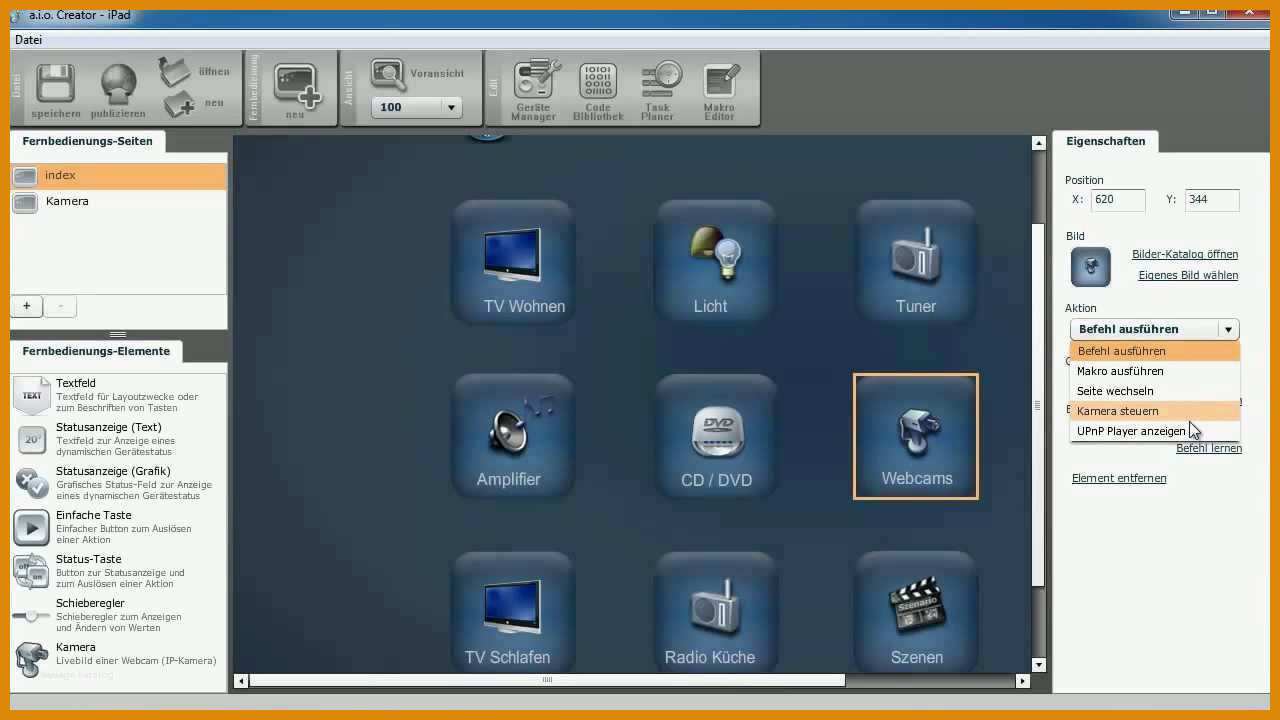Viewport: 1280px width, 720px height.
Task: Select the Radio Küche button on canvas
Action: (x=715, y=612)
